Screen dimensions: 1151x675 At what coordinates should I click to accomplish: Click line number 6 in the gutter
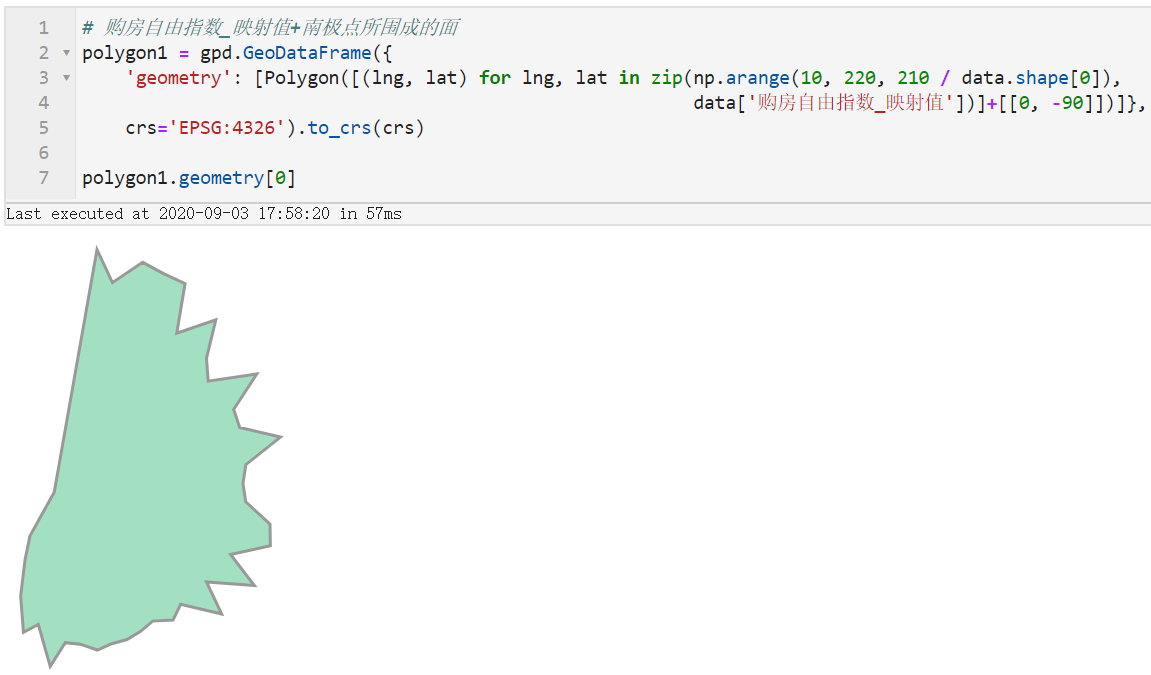point(43,153)
